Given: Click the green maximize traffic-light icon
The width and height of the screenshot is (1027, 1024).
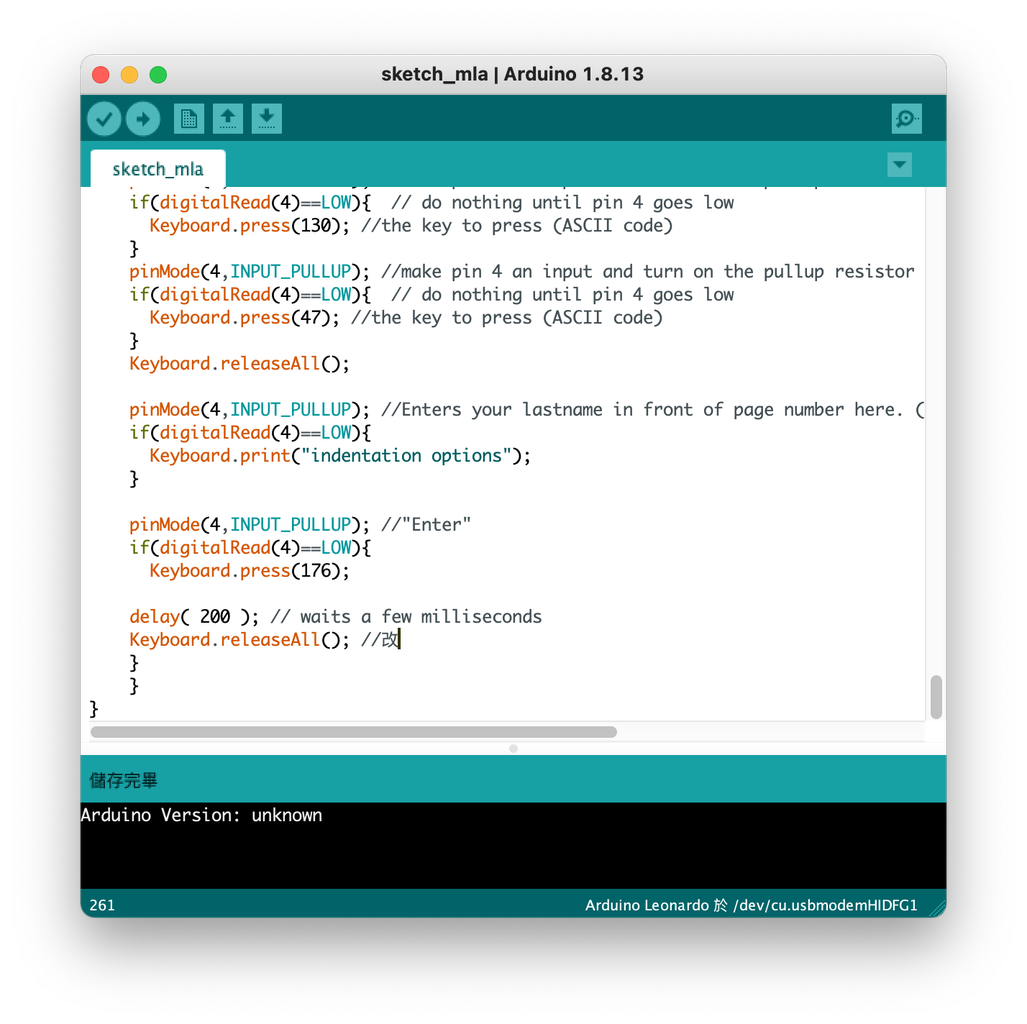Looking at the screenshot, I should coord(158,74).
